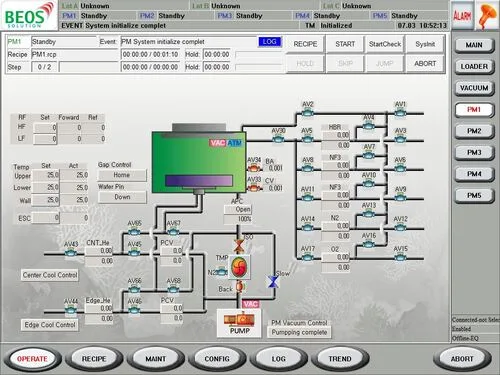This screenshot has height=375, width=500.
Task: Open the MAINT menu
Action: pos(155,359)
